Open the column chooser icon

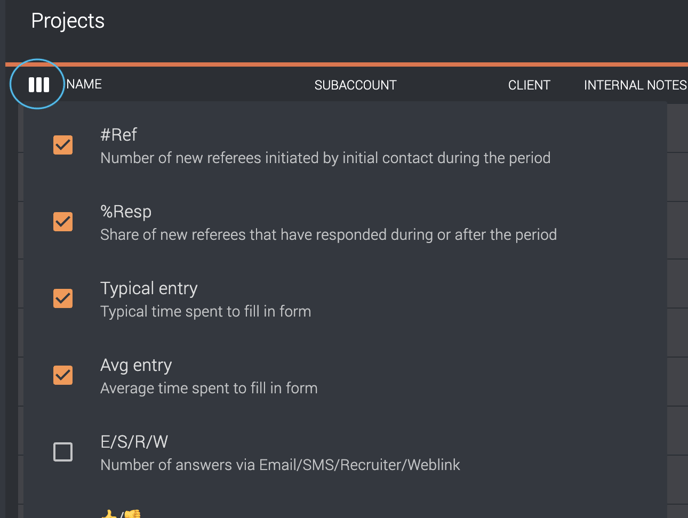point(39,85)
